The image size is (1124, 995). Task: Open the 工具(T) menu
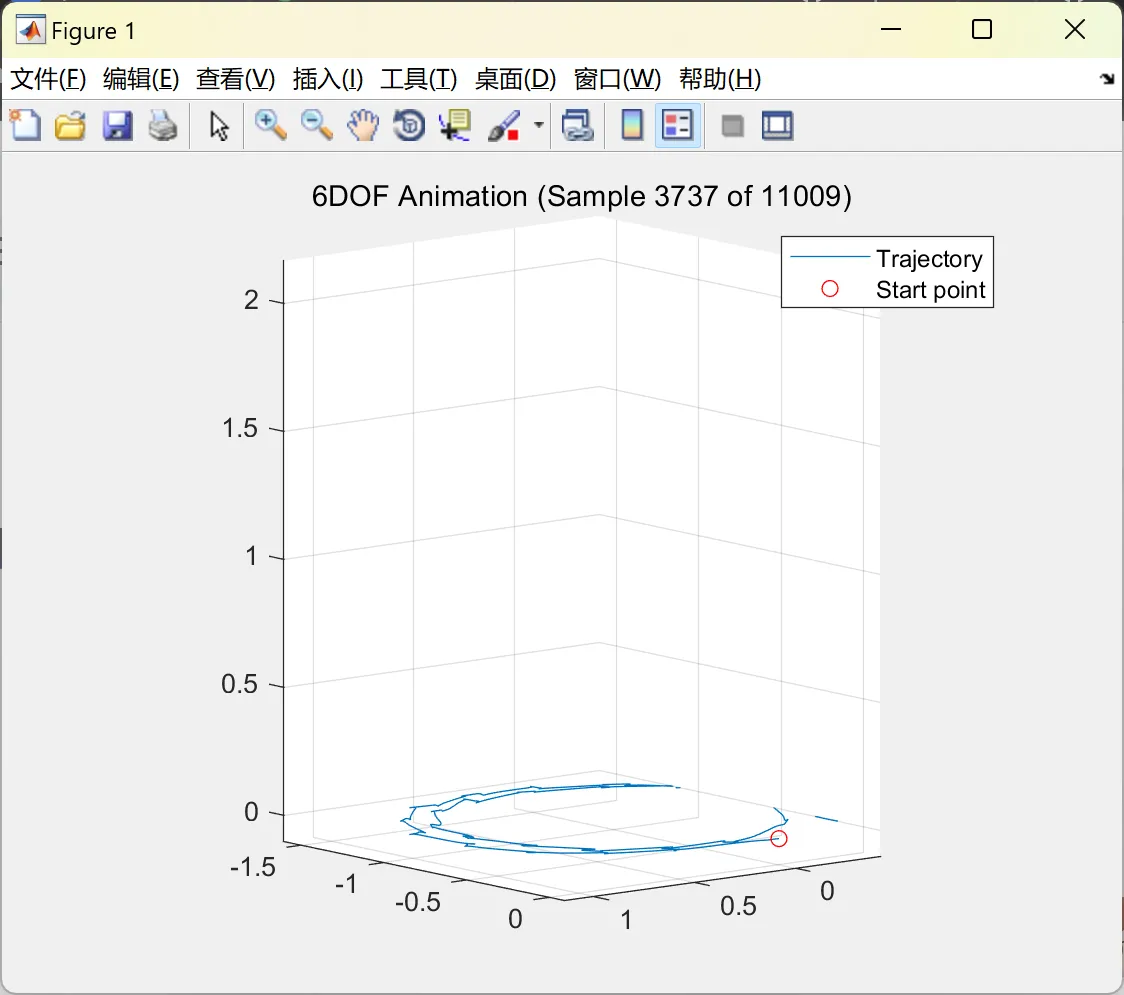[x=418, y=79]
